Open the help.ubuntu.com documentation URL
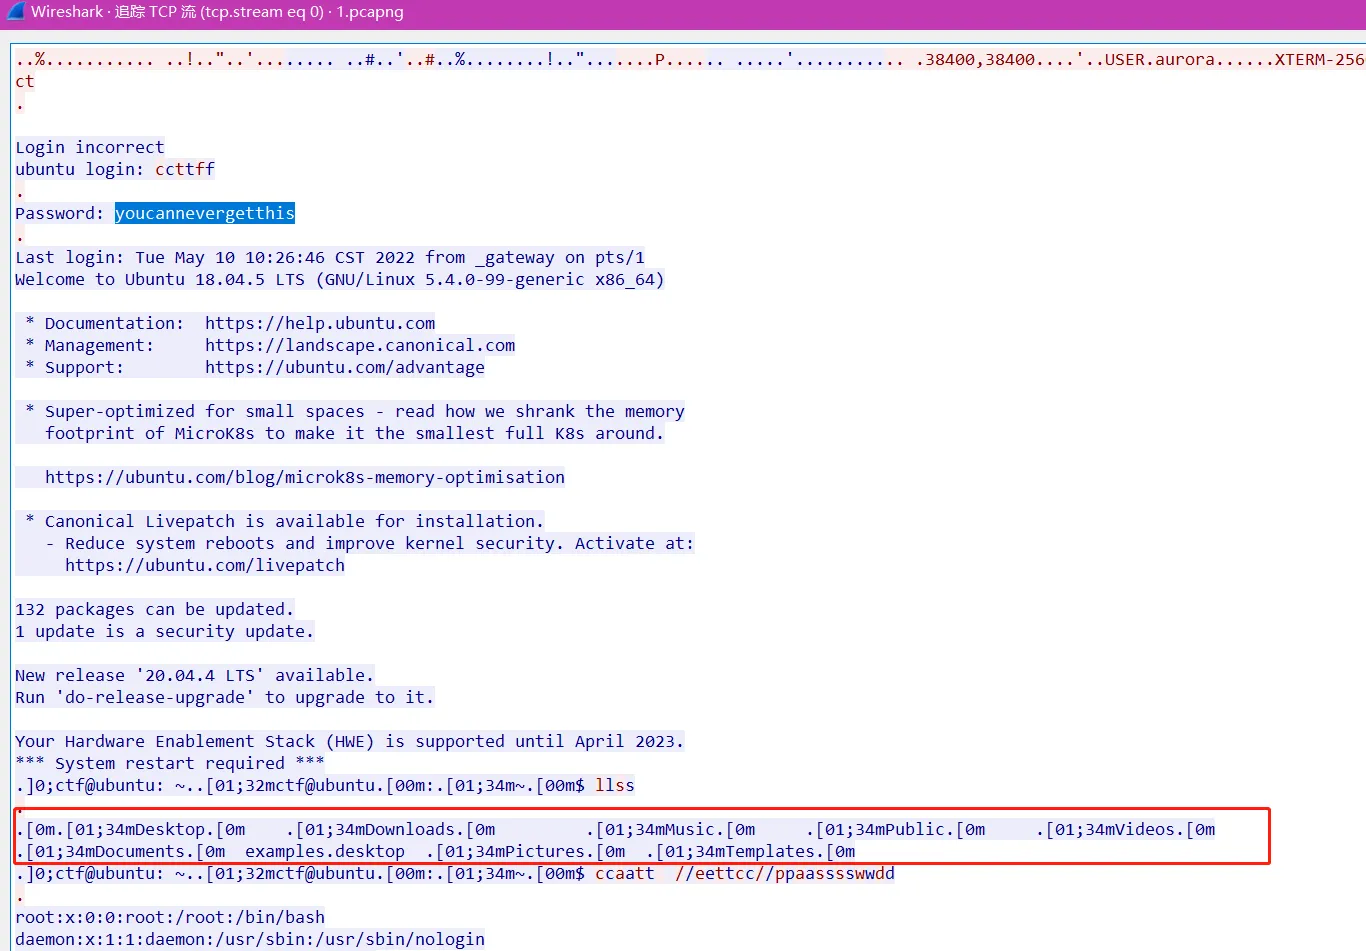The image size is (1366, 951). pyautogui.click(x=320, y=323)
